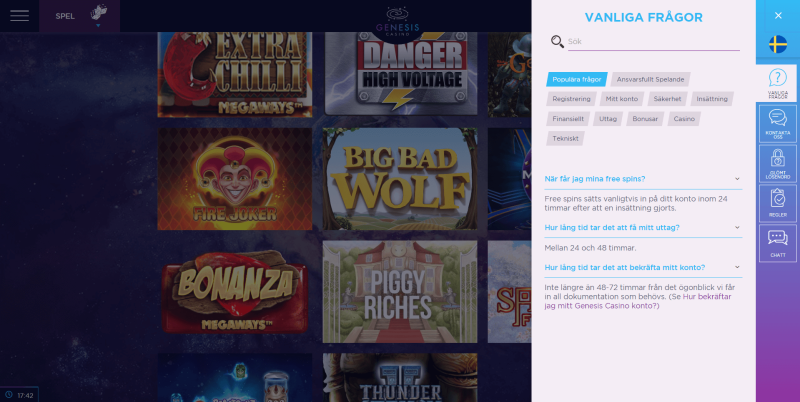800x402 pixels.
Task: Click the 17:42 clock indicator
Action: (19, 395)
